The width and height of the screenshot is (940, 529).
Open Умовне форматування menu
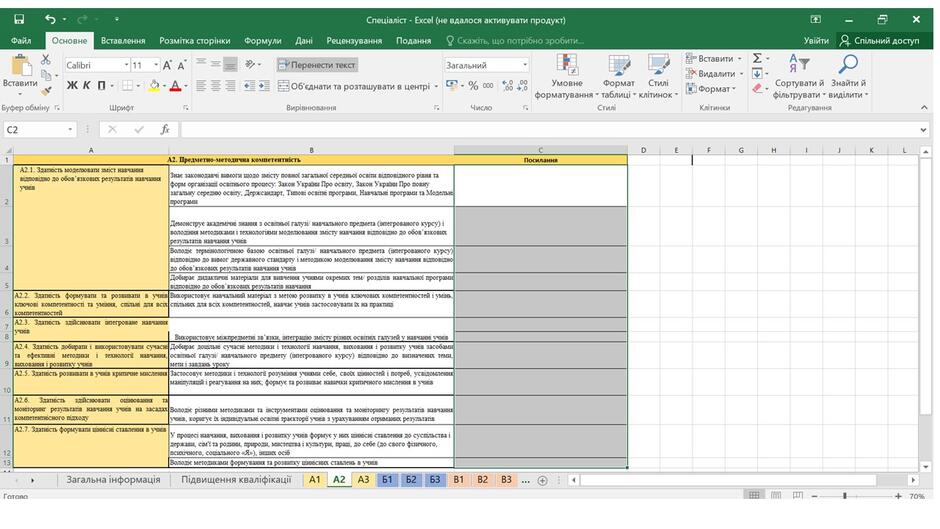pos(567,76)
